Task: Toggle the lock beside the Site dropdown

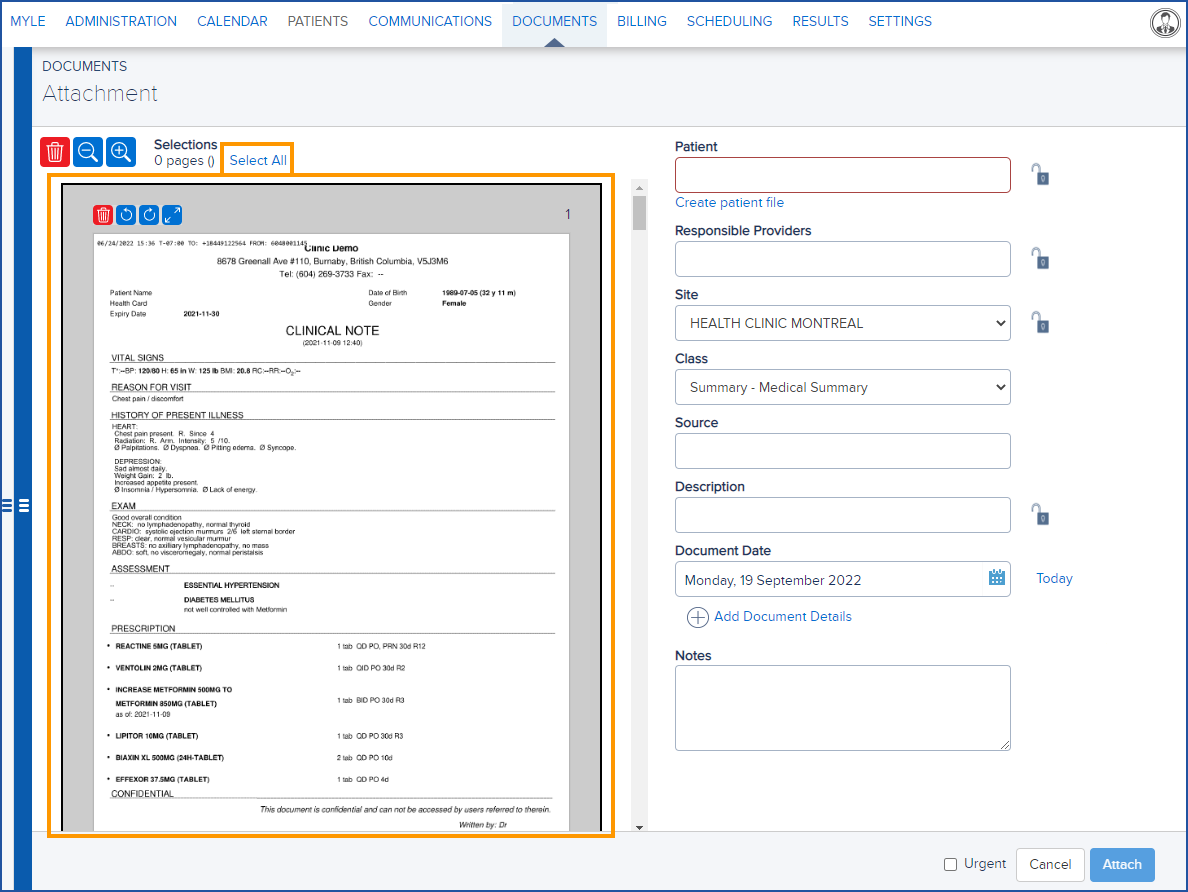Action: [x=1040, y=323]
